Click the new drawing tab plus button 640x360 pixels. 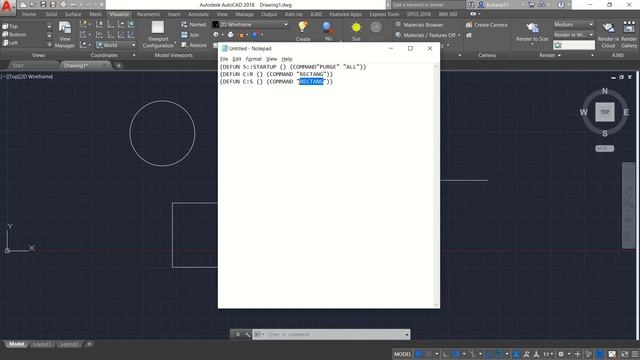point(118,65)
